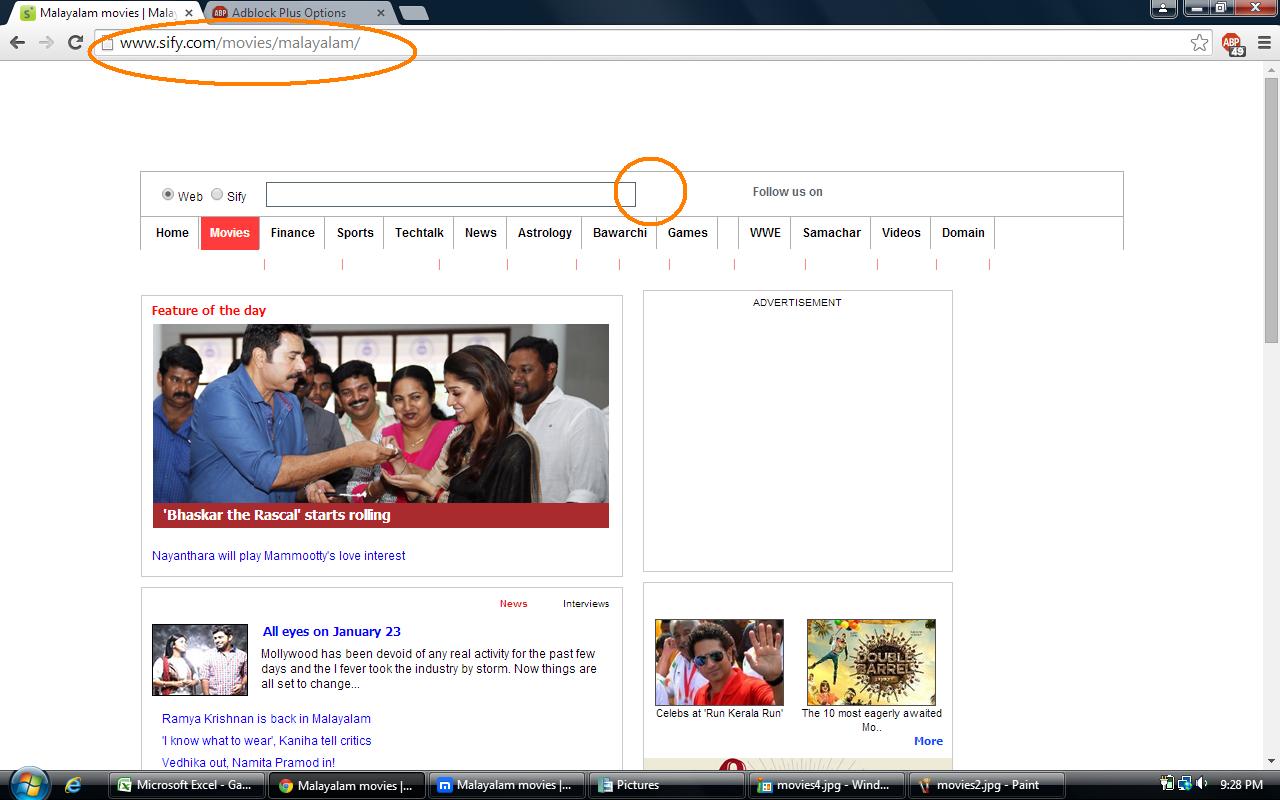This screenshot has height=800, width=1280.
Task: Open the Domain navigation item
Action: point(963,233)
